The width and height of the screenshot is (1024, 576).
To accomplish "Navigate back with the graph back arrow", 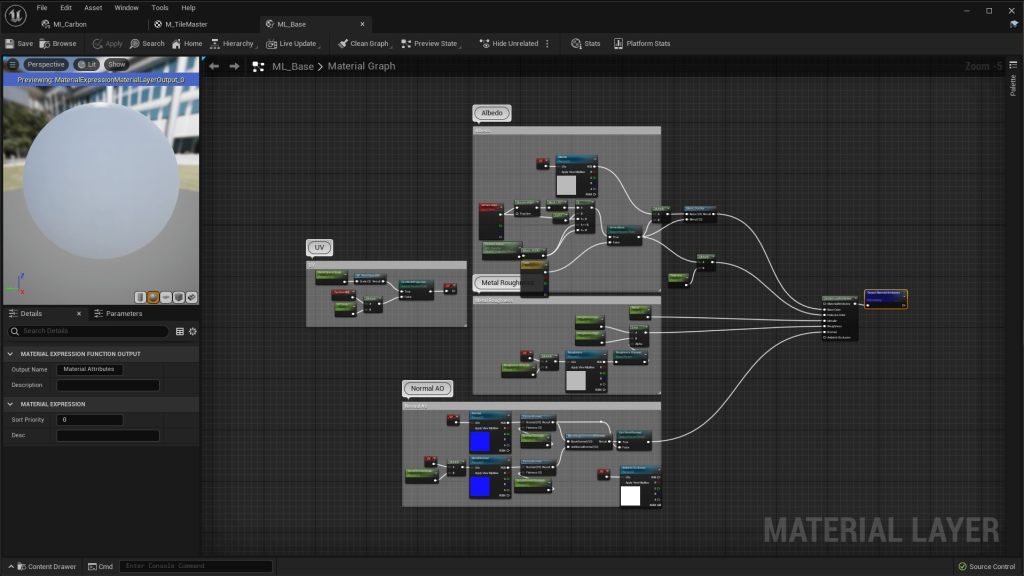I will coord(214,66).
